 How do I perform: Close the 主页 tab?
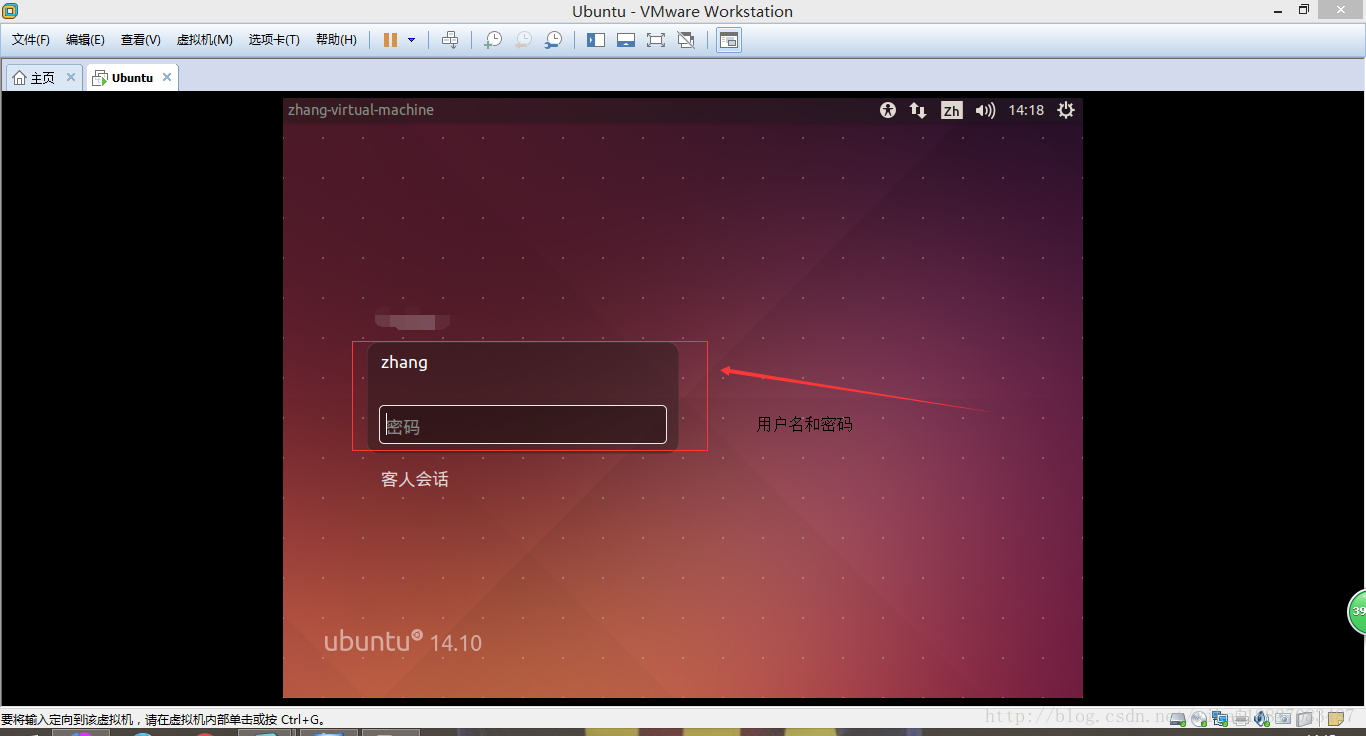71,77
